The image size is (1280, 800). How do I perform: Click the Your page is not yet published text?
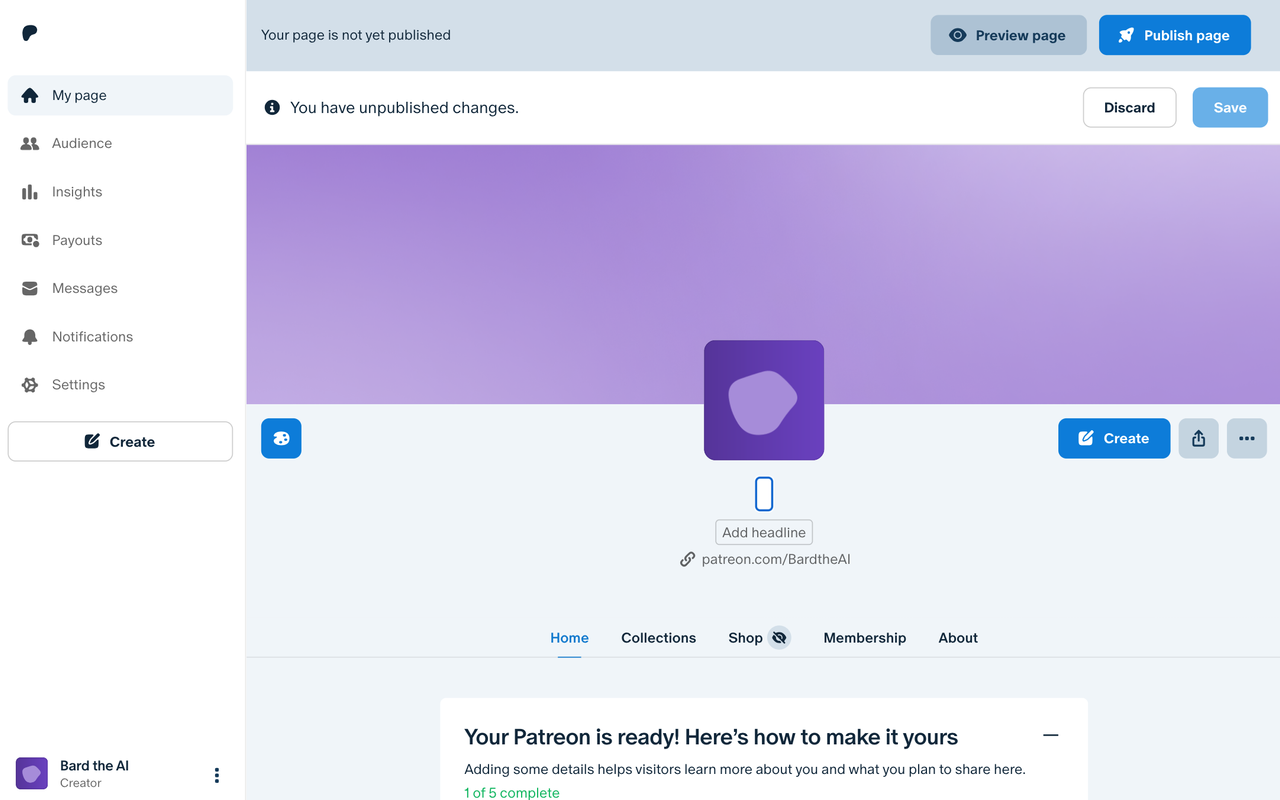[x=356, y=35]
